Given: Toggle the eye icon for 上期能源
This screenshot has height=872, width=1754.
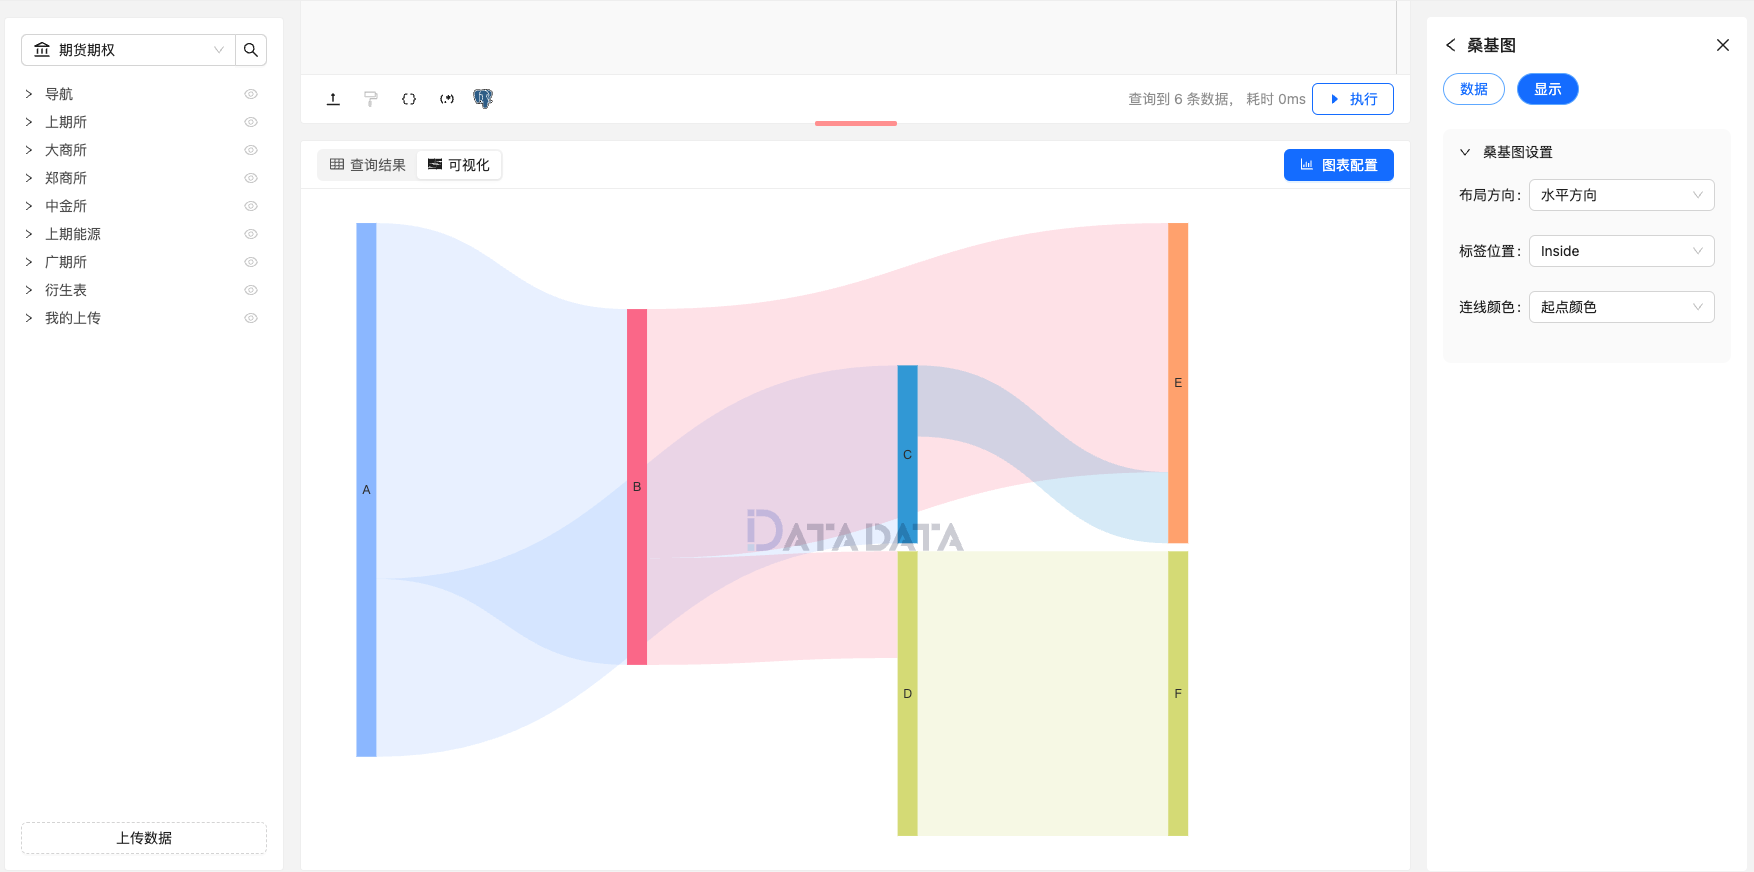Looking at the screenshot, I should pyautogui.click(x=251, y=234).
